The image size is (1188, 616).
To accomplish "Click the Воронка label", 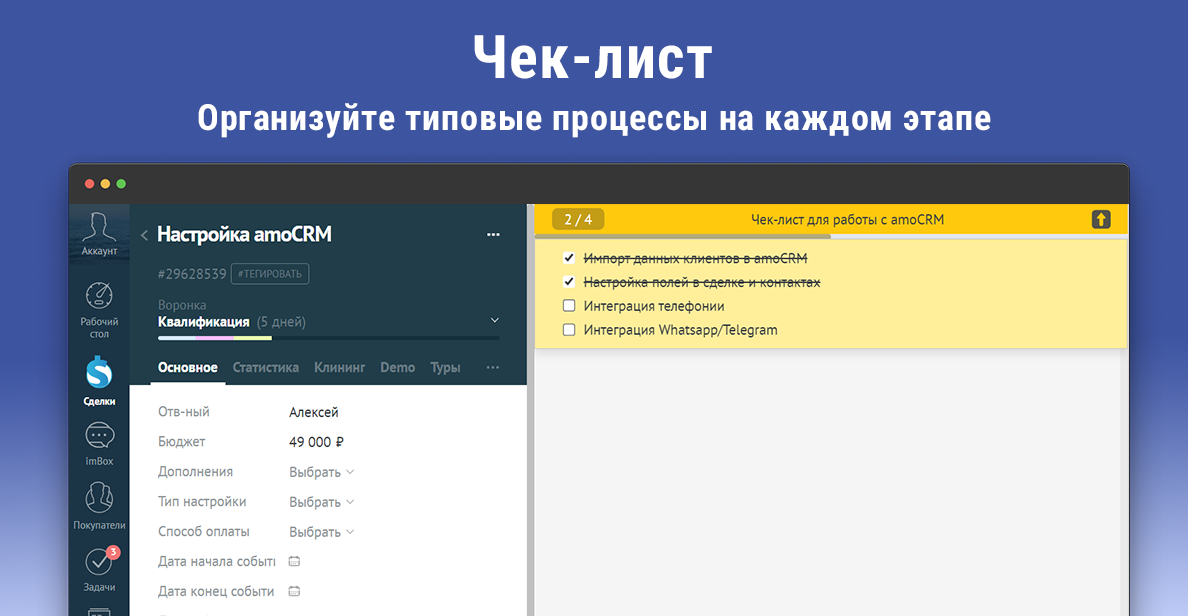I will pos(182,305).
